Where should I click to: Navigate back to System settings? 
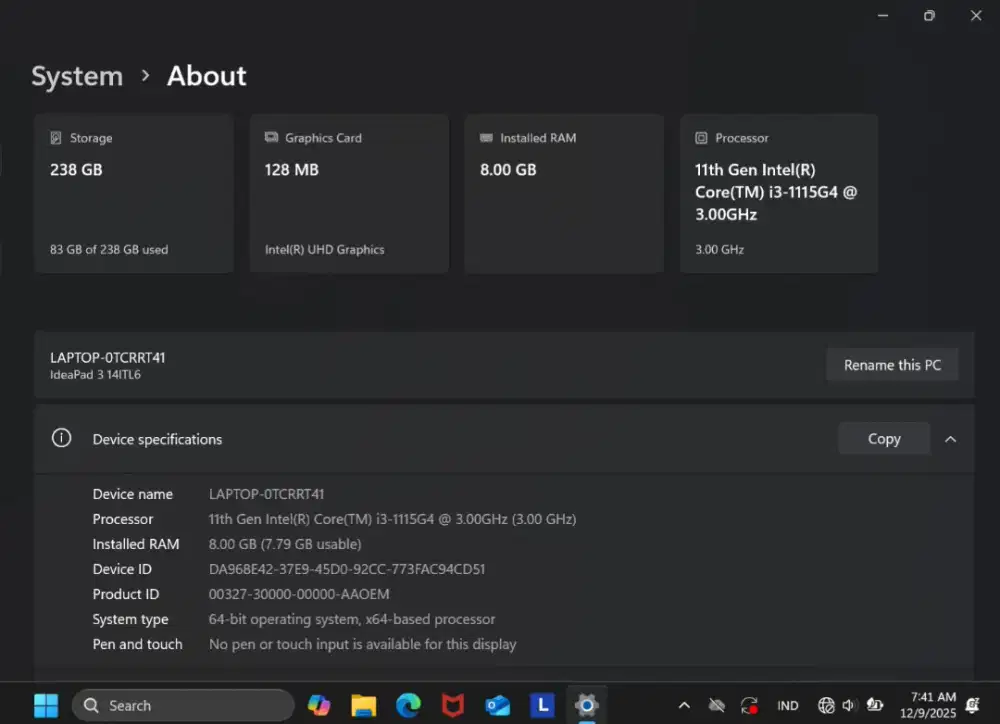(77, 75)
